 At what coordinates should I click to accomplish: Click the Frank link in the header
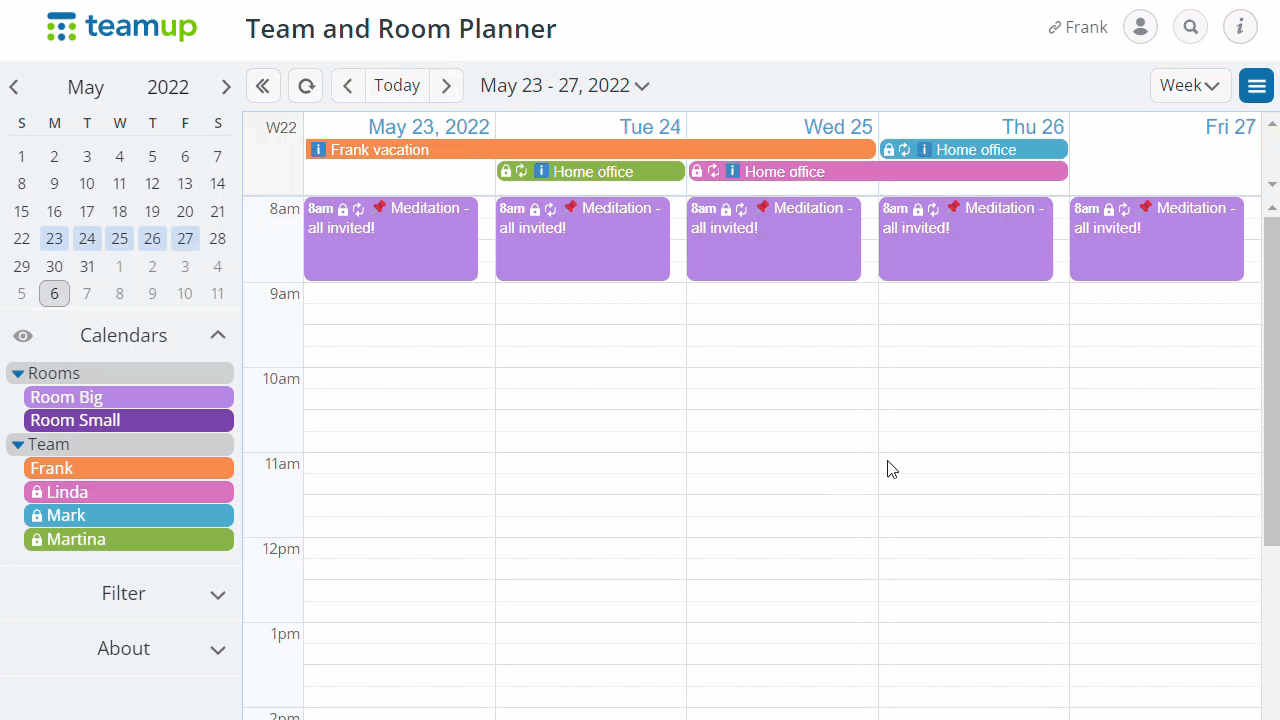coord(1077,27)
